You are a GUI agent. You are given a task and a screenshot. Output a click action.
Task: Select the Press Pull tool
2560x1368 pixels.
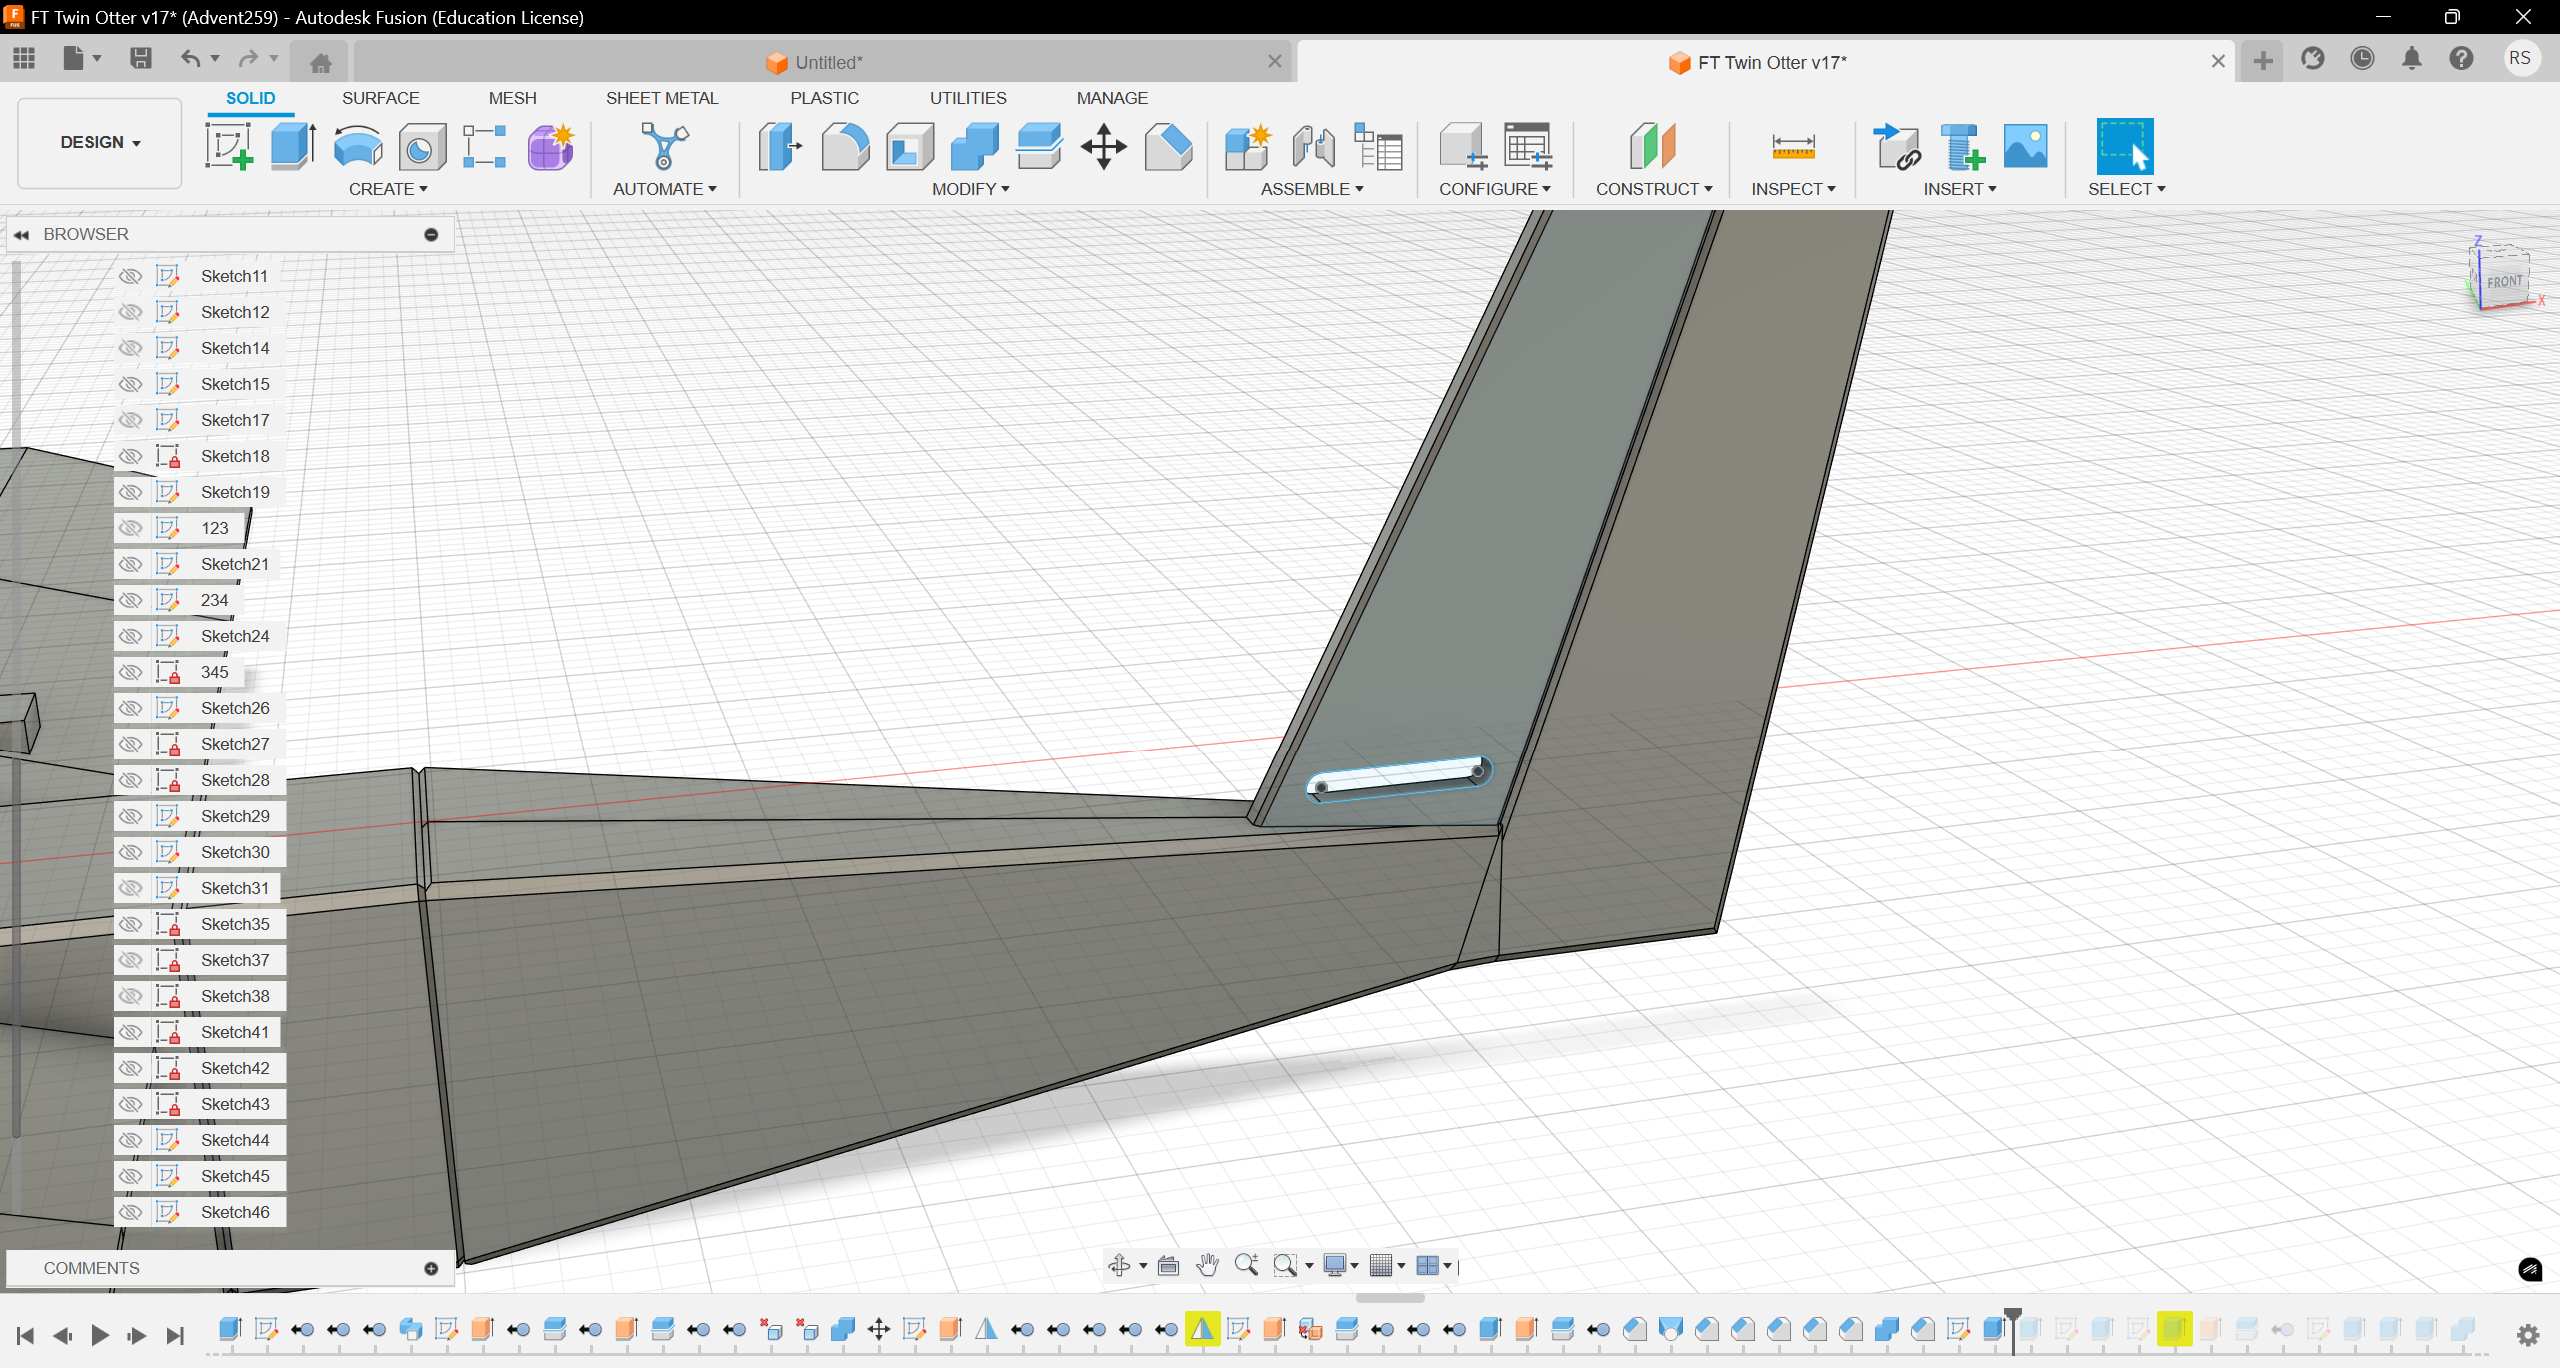780,146
